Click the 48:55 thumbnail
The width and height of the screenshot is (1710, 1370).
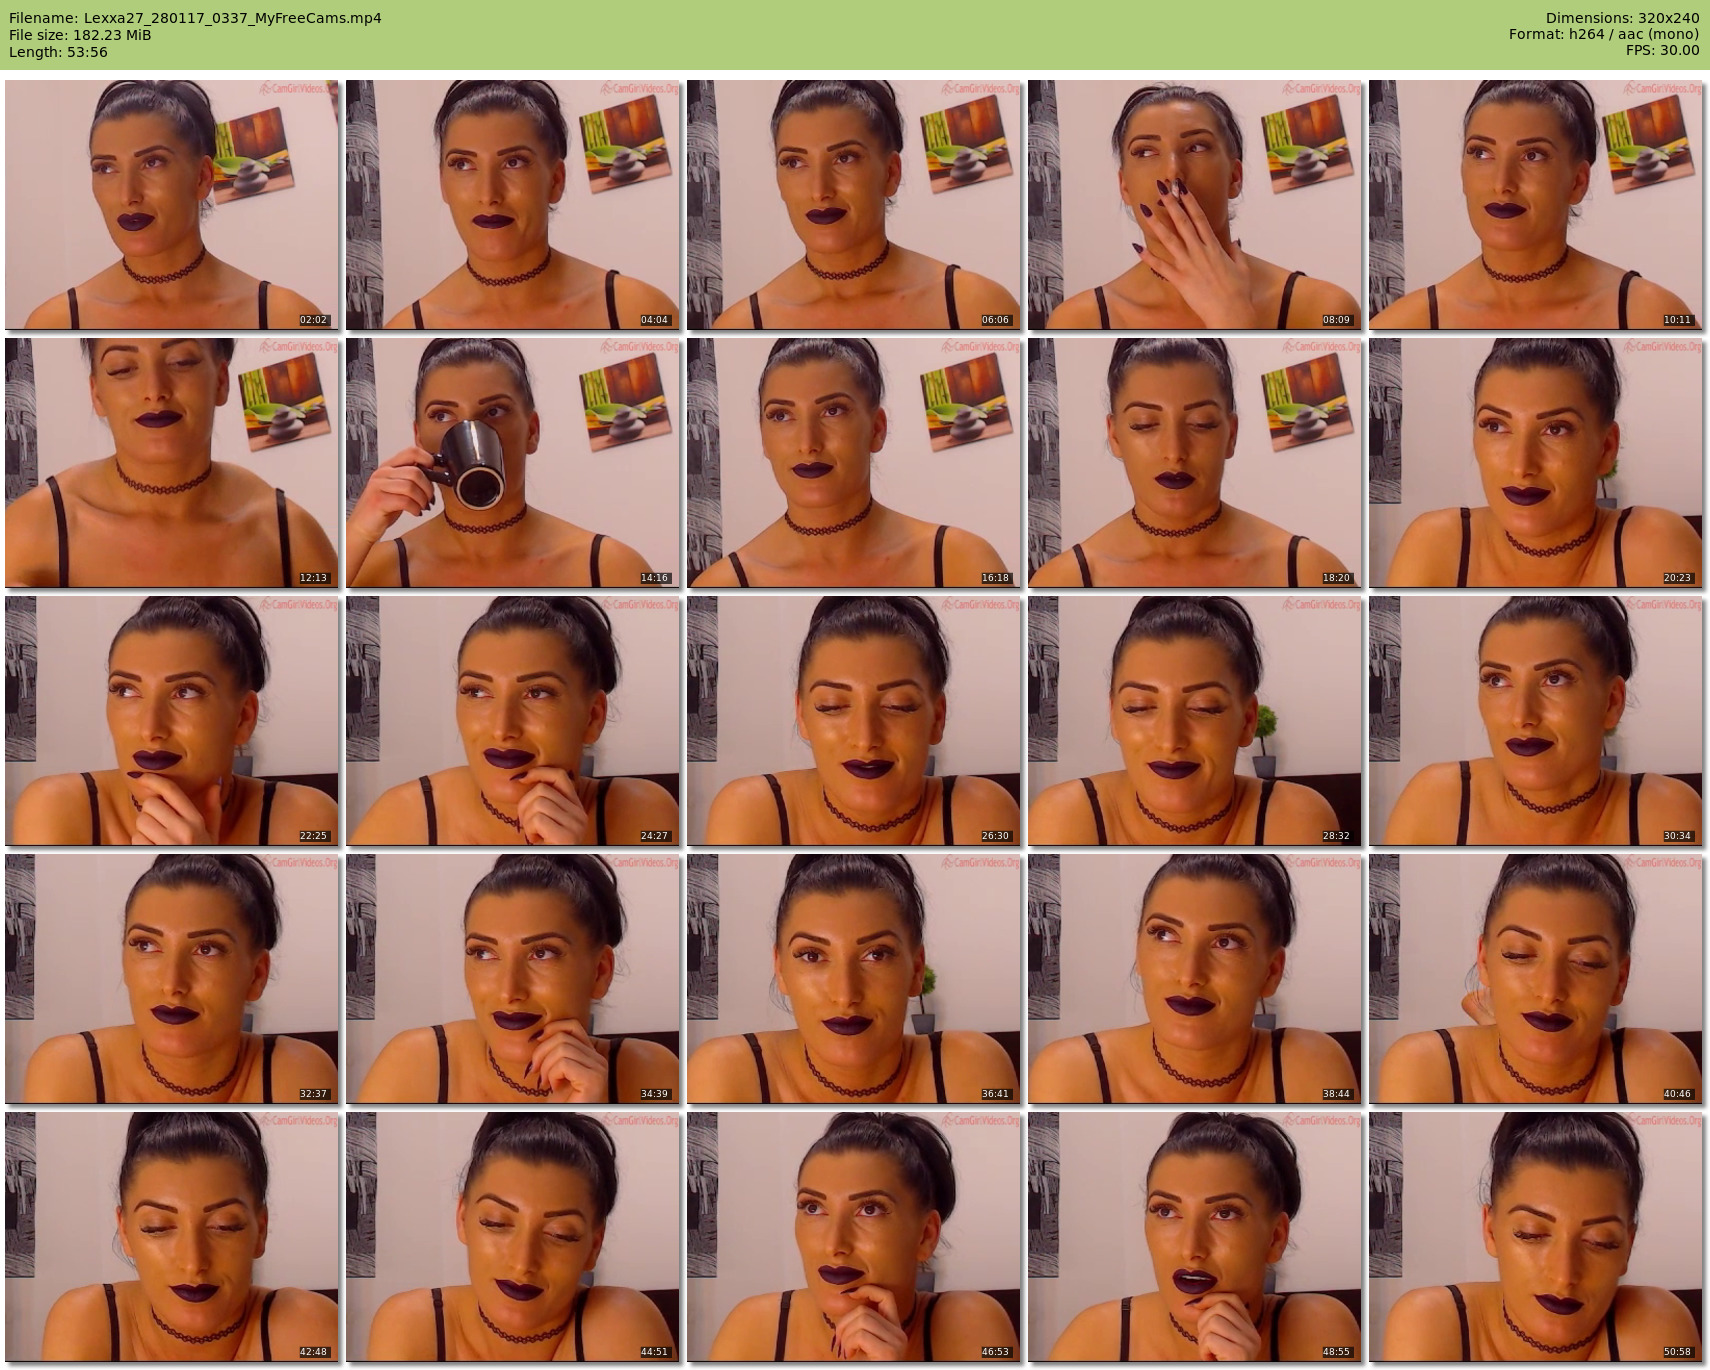[1195, 1237]
